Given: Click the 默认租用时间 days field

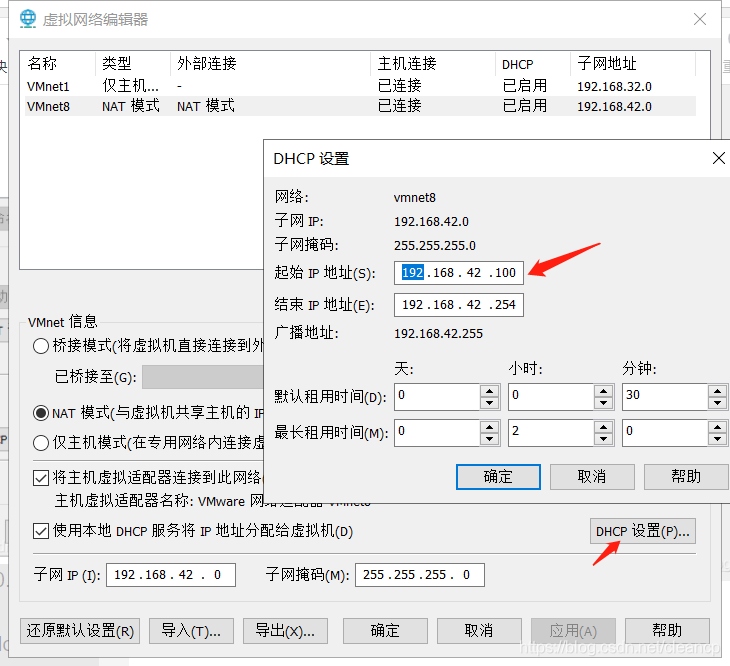Looking at the screenshot, I should tap(437, 397).
